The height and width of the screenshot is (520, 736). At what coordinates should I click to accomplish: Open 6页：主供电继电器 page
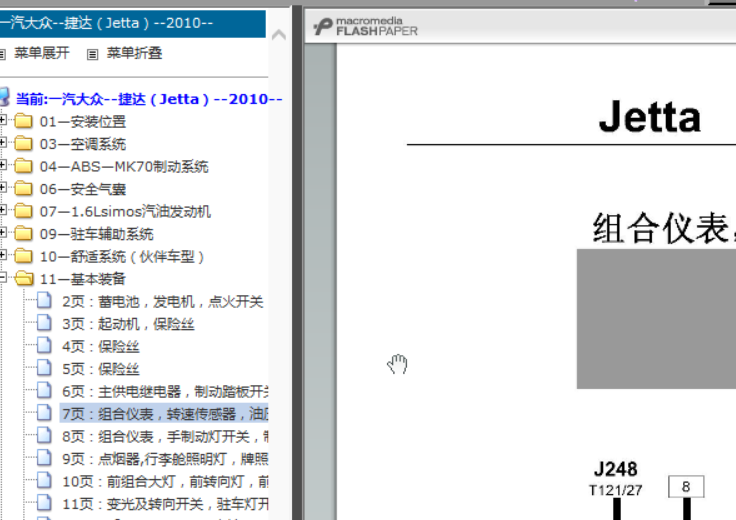pyautogui.click(x=165, y=392)
